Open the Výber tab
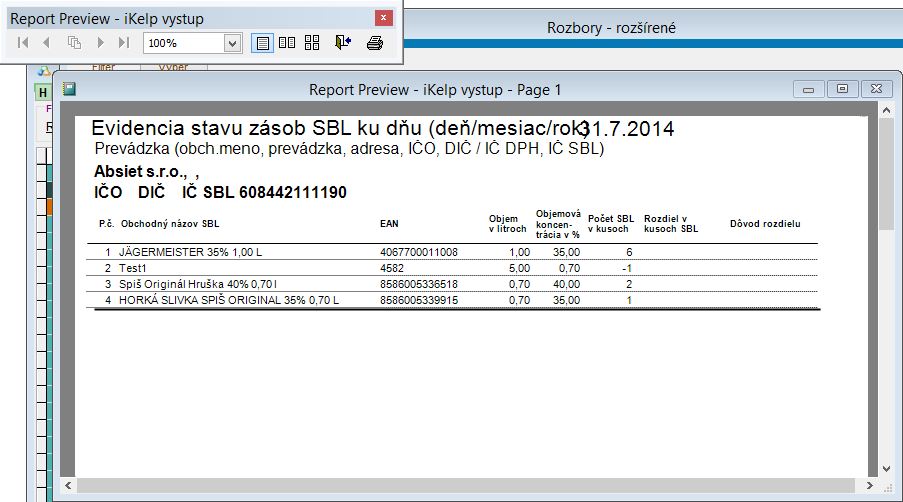Viewport: 903px width, 502px height. click(171, 68)
